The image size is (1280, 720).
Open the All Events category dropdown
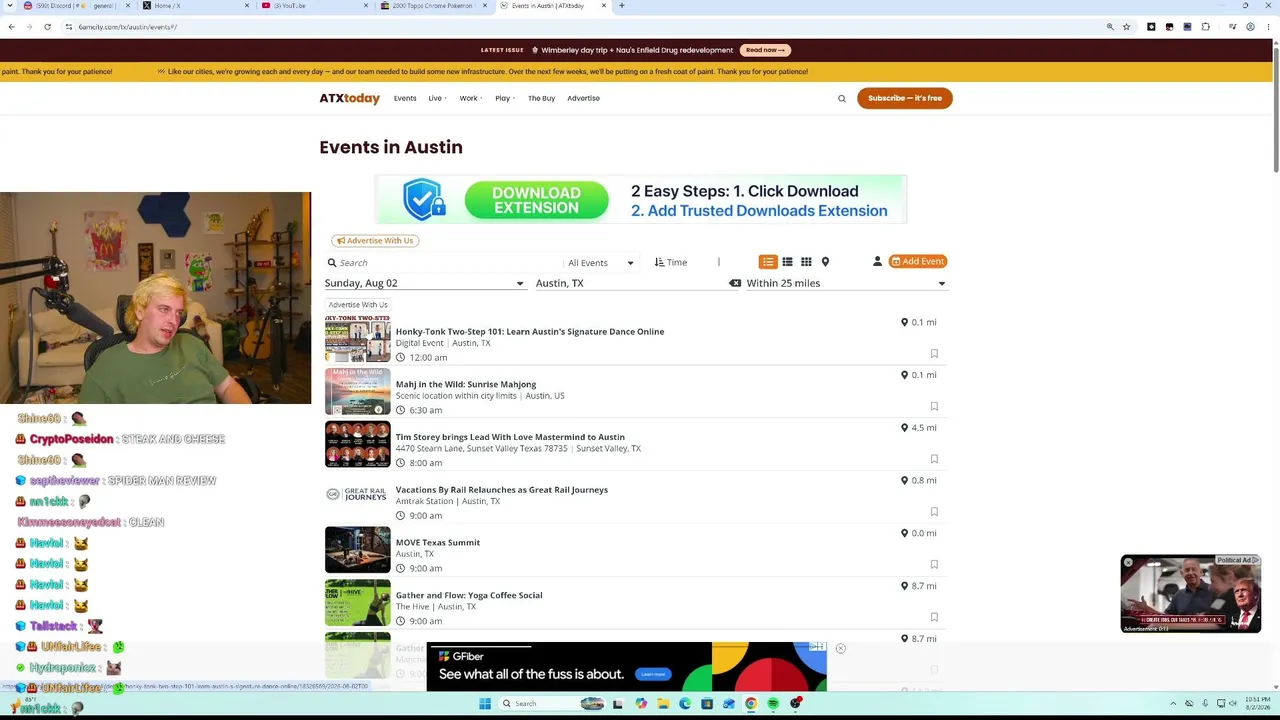click(x=600, y=263)
